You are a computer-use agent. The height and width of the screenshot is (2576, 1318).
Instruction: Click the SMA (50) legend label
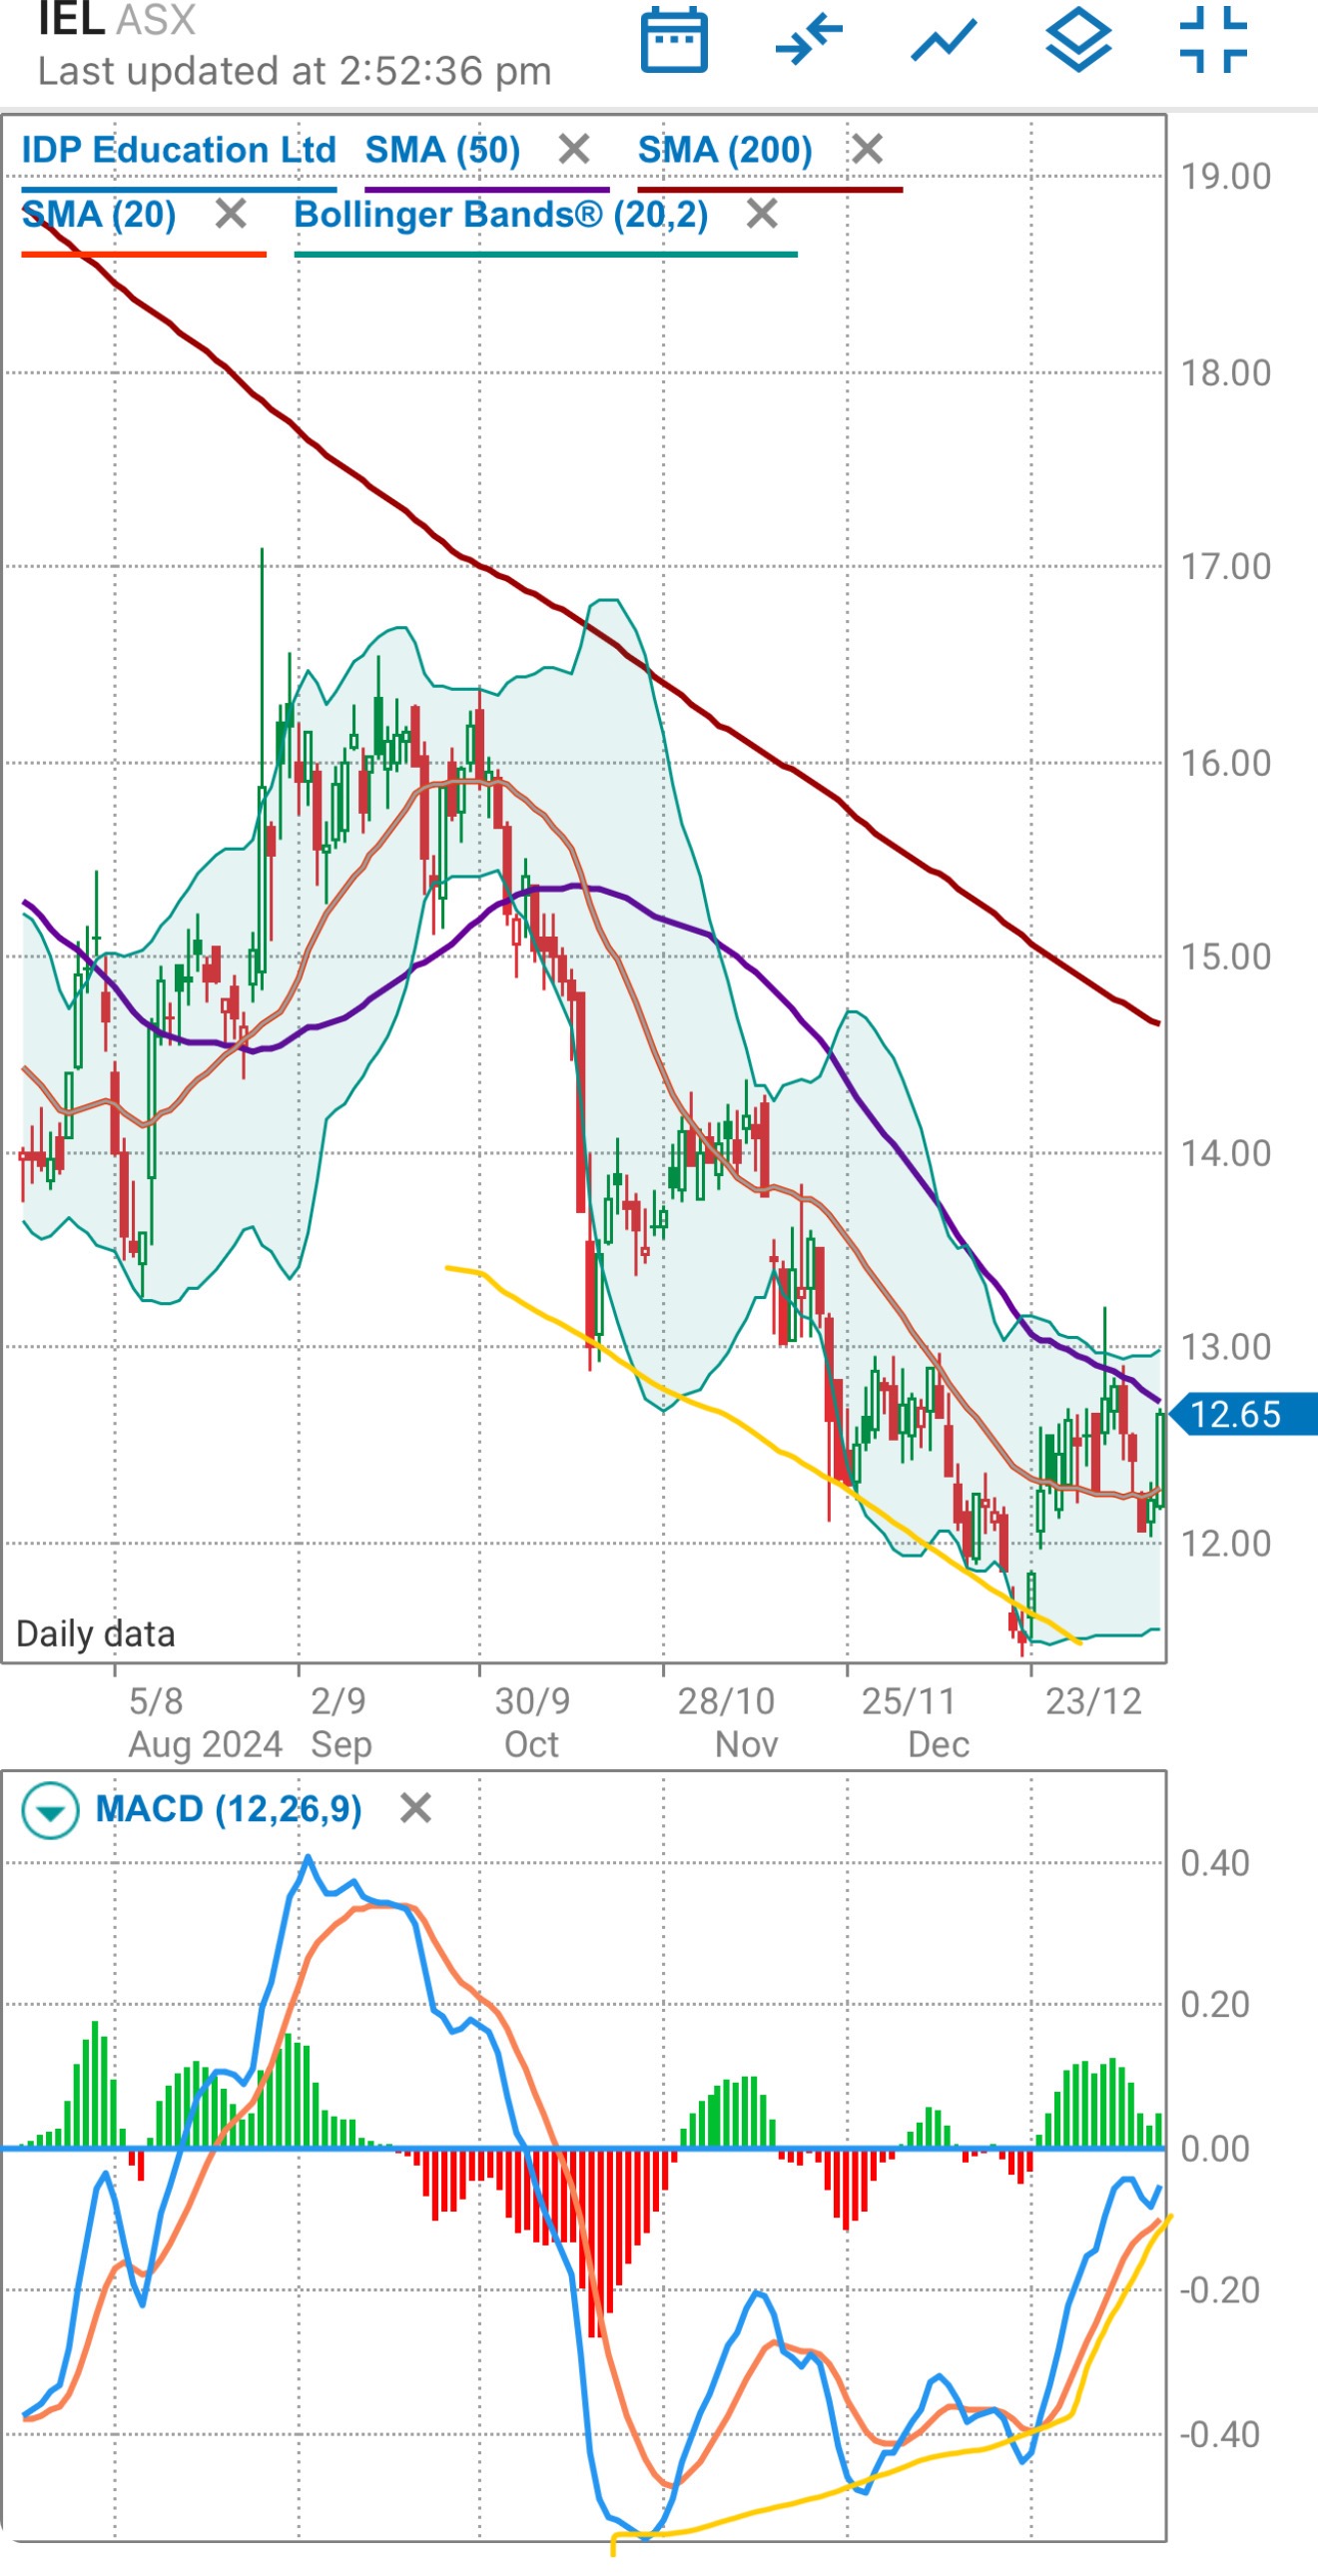443,150
